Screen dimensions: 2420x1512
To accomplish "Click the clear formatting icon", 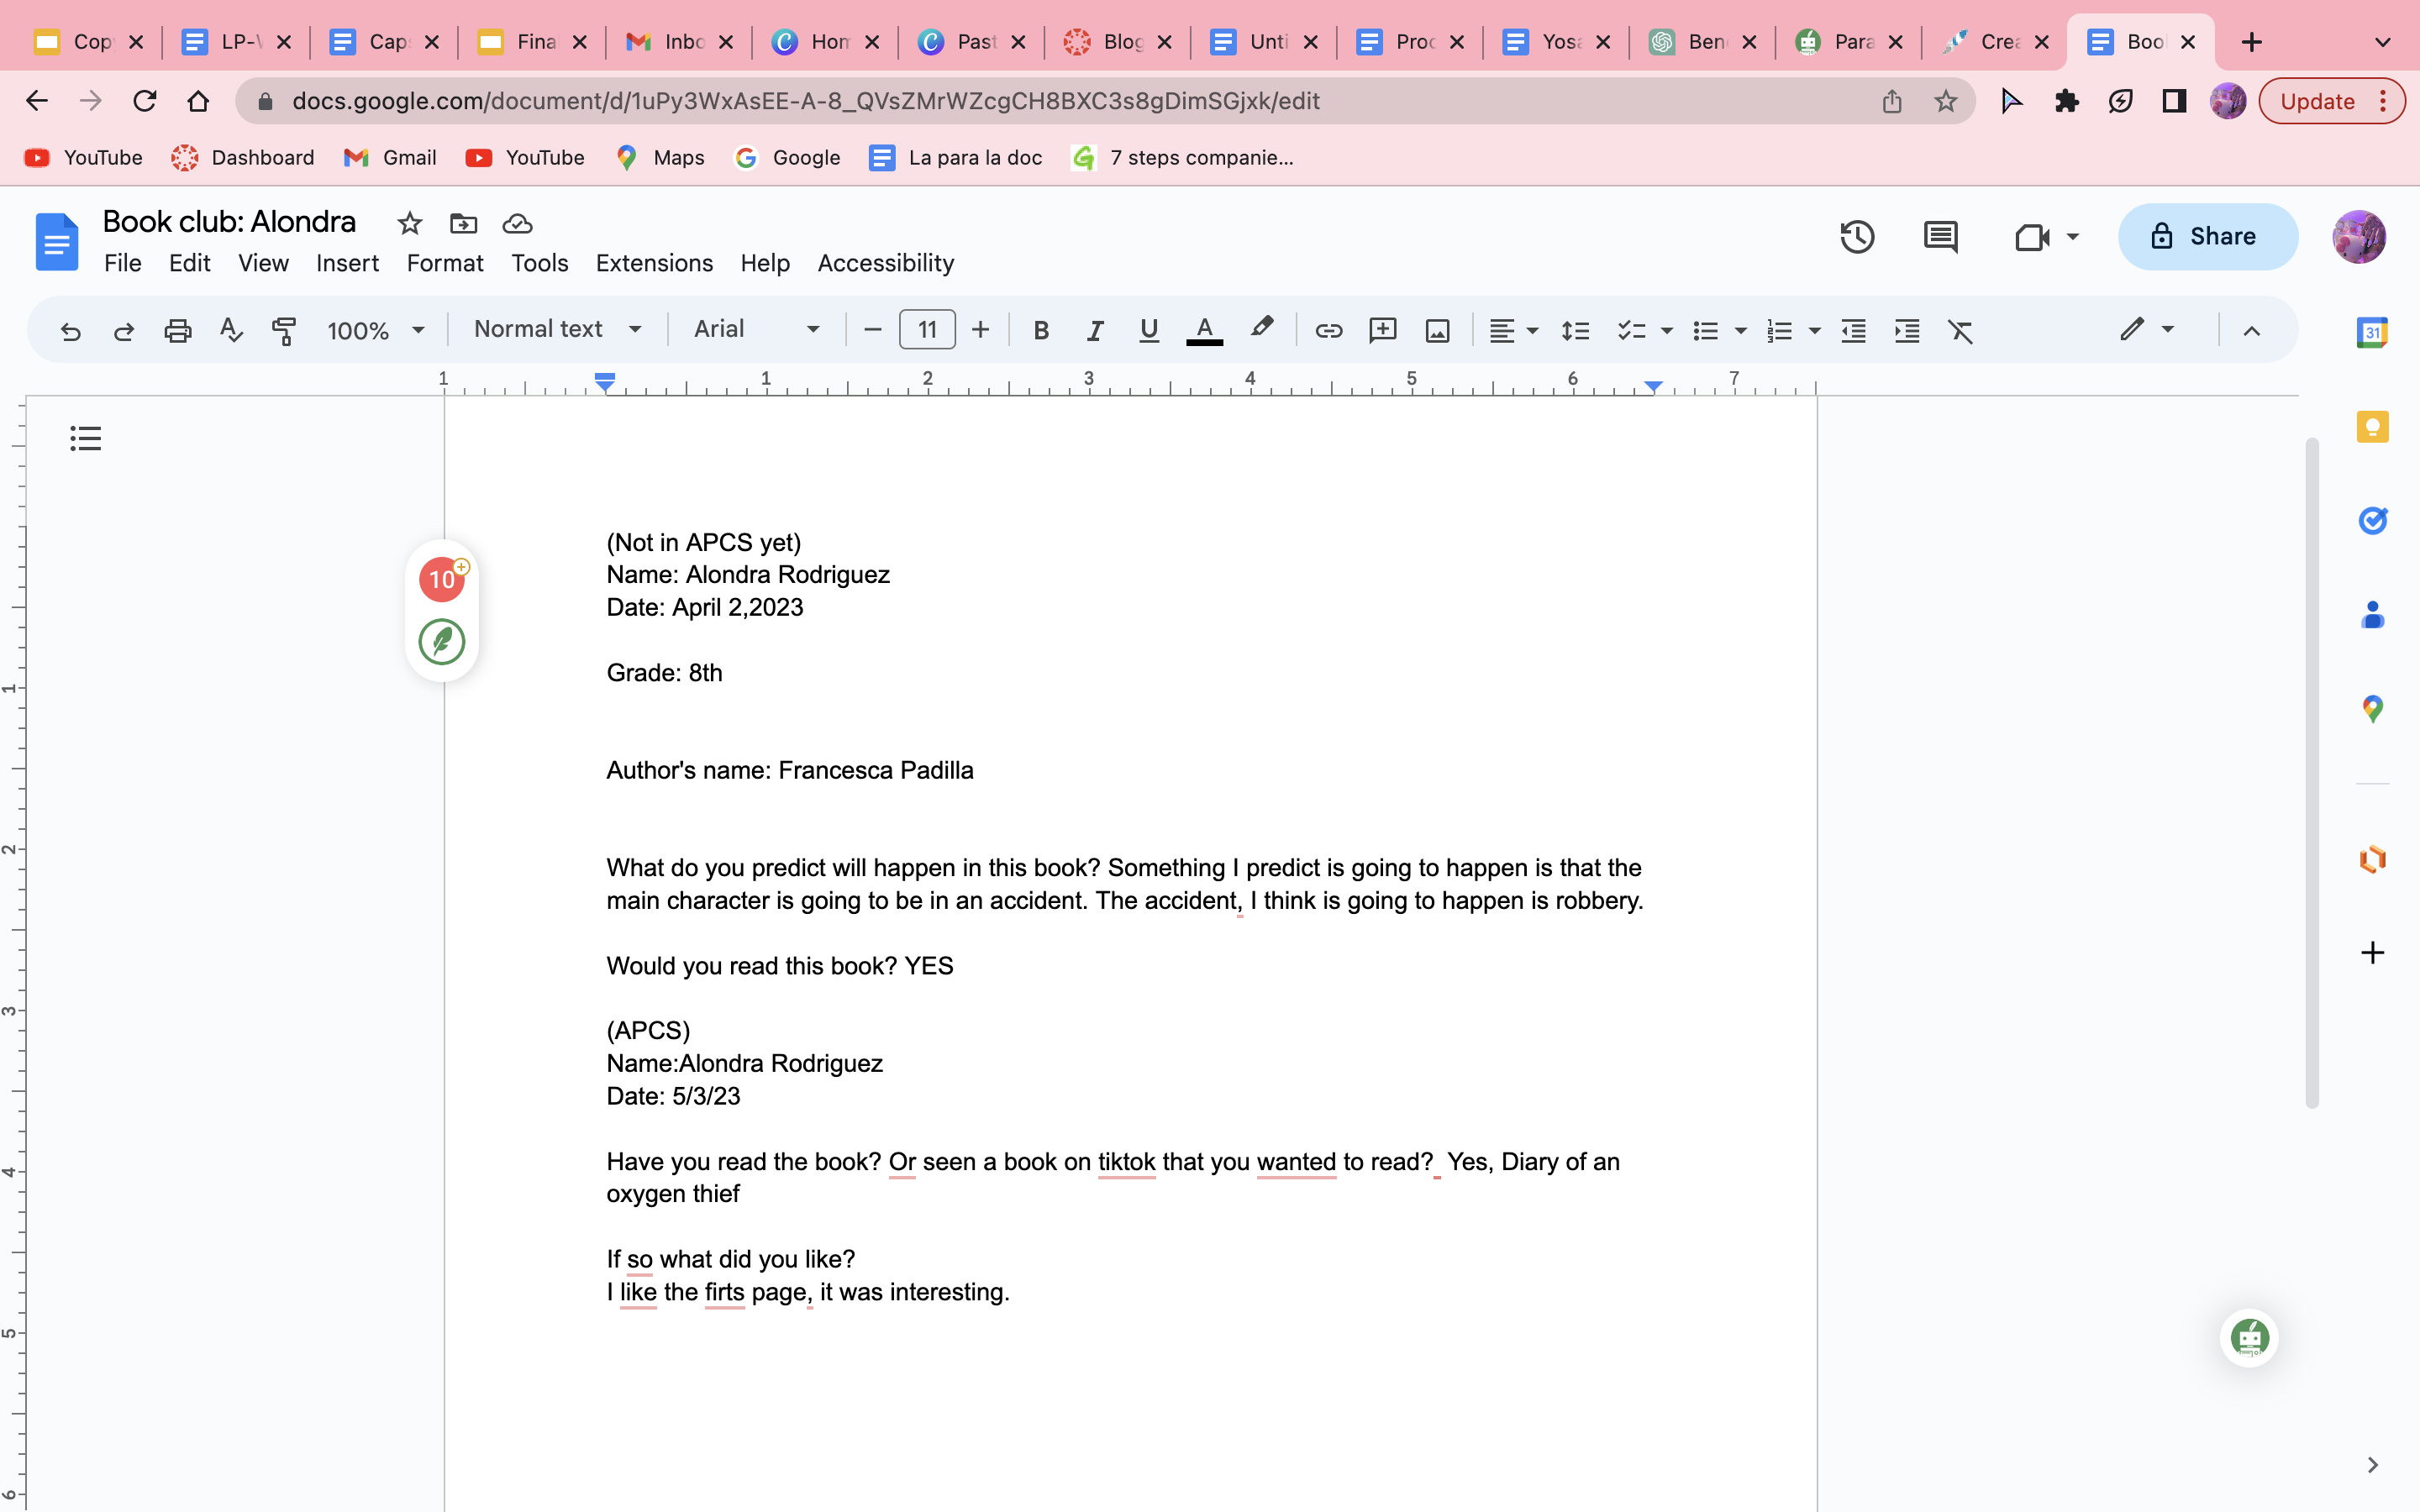I will [x=1960, y=330].
